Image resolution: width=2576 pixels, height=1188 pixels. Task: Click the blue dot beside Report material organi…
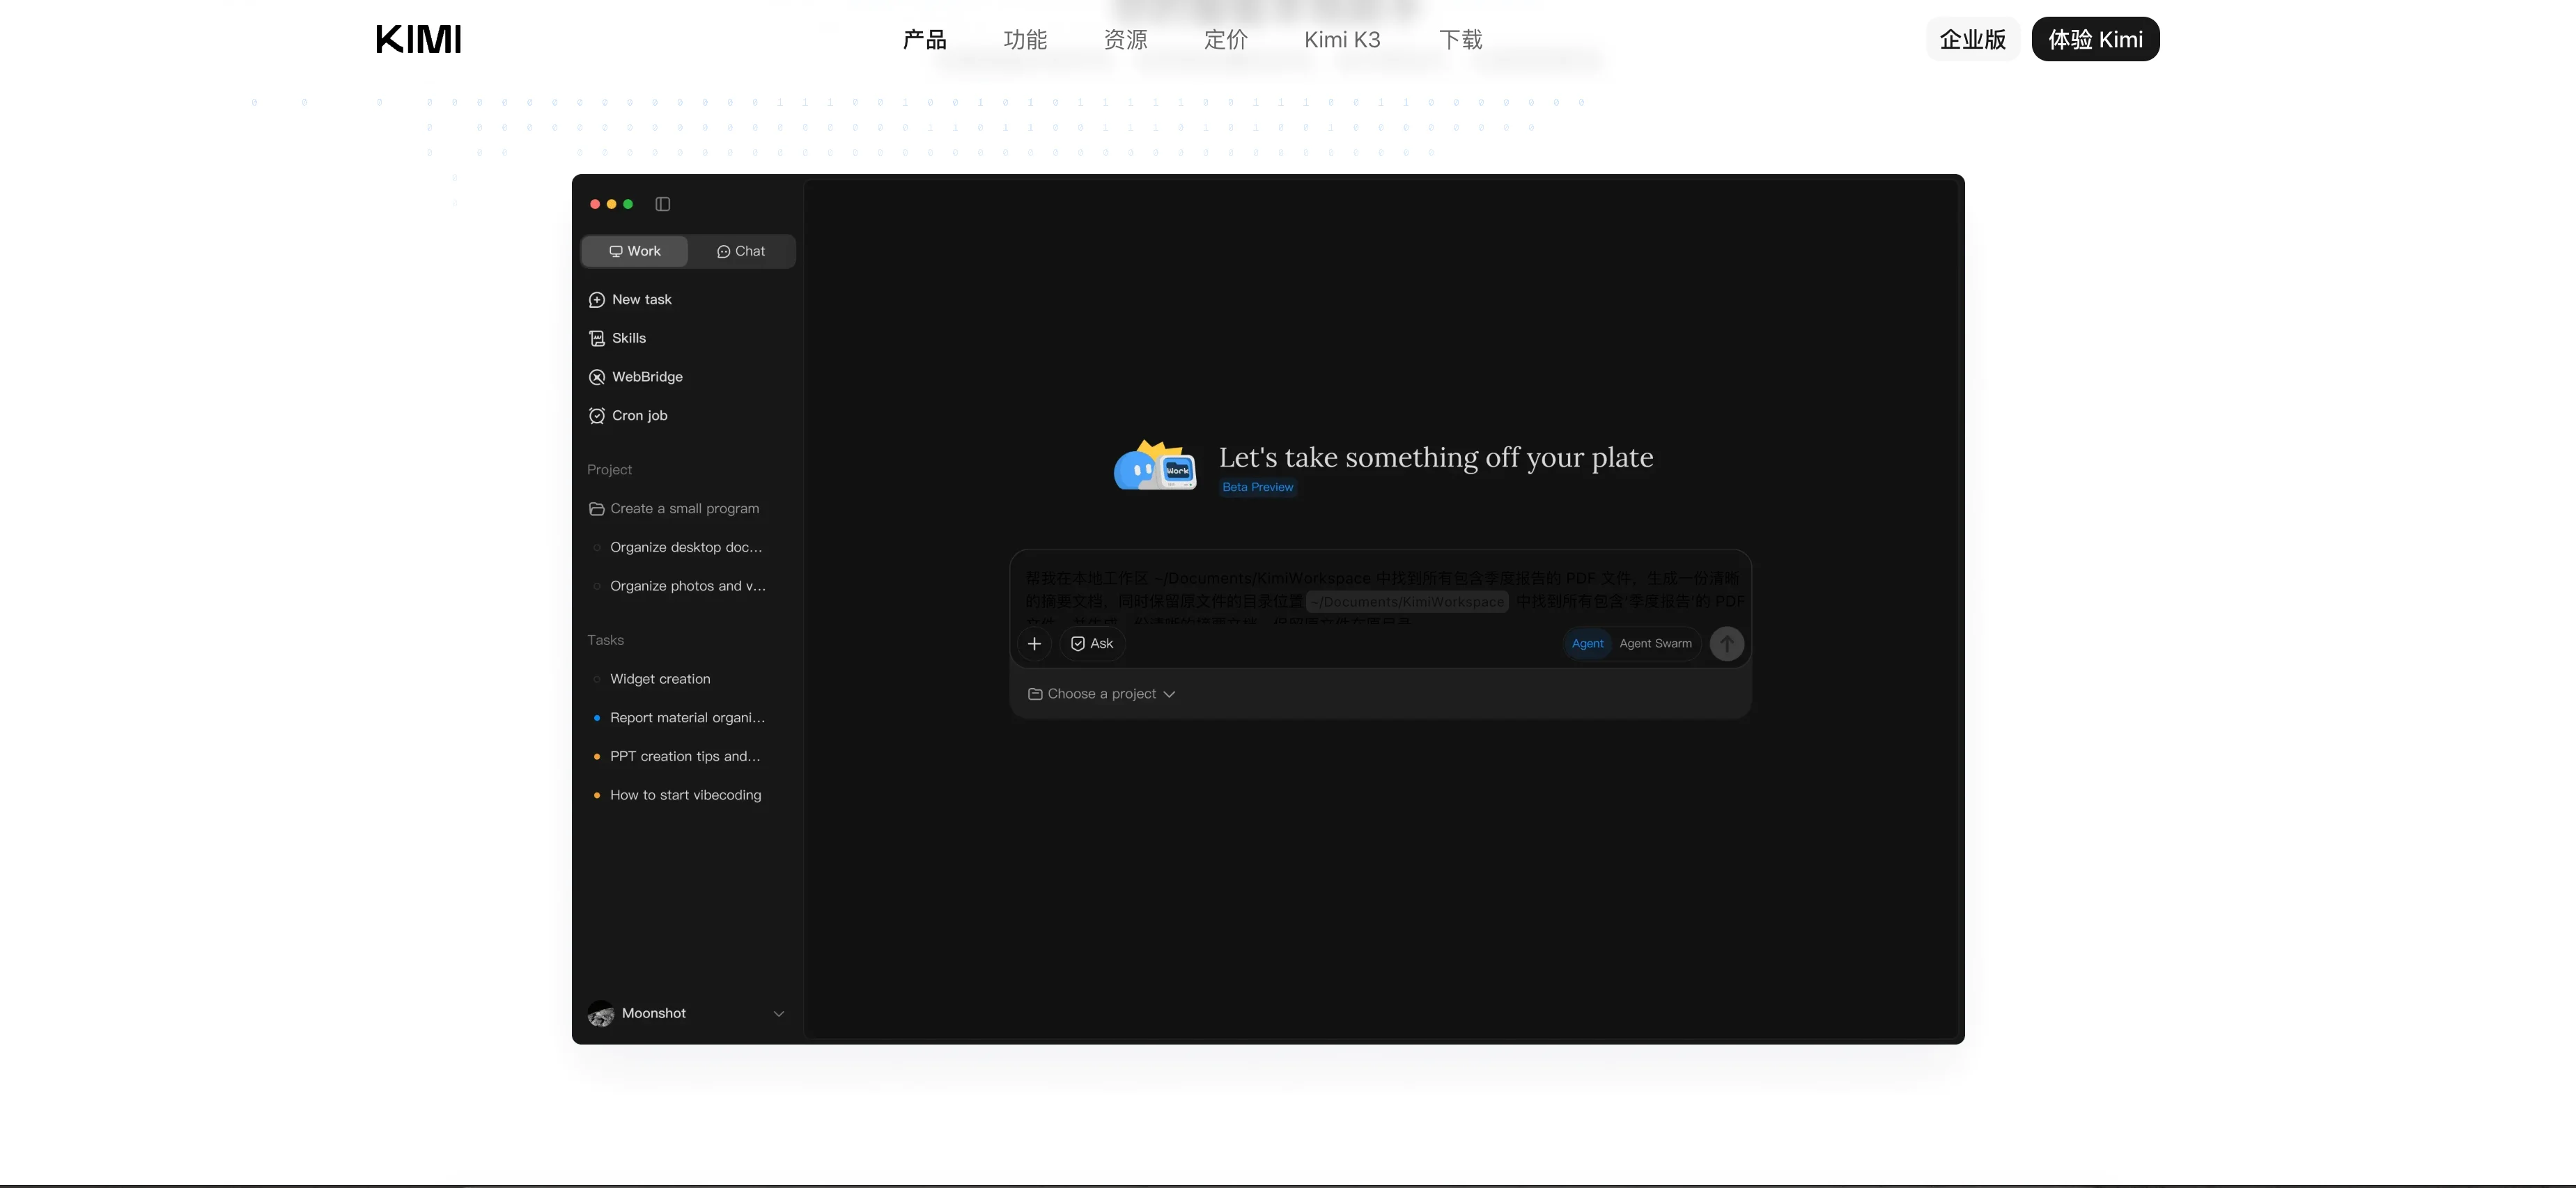tap(597, 718)
